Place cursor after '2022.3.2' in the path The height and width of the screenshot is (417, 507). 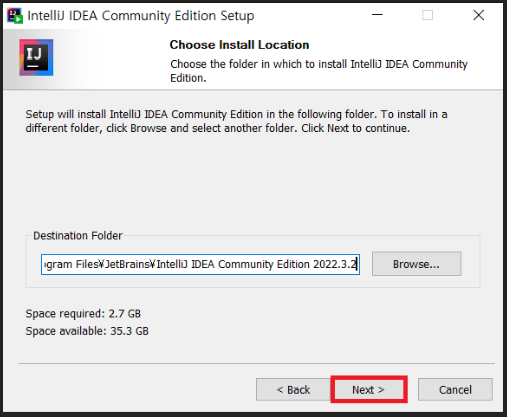coord(357,264)
